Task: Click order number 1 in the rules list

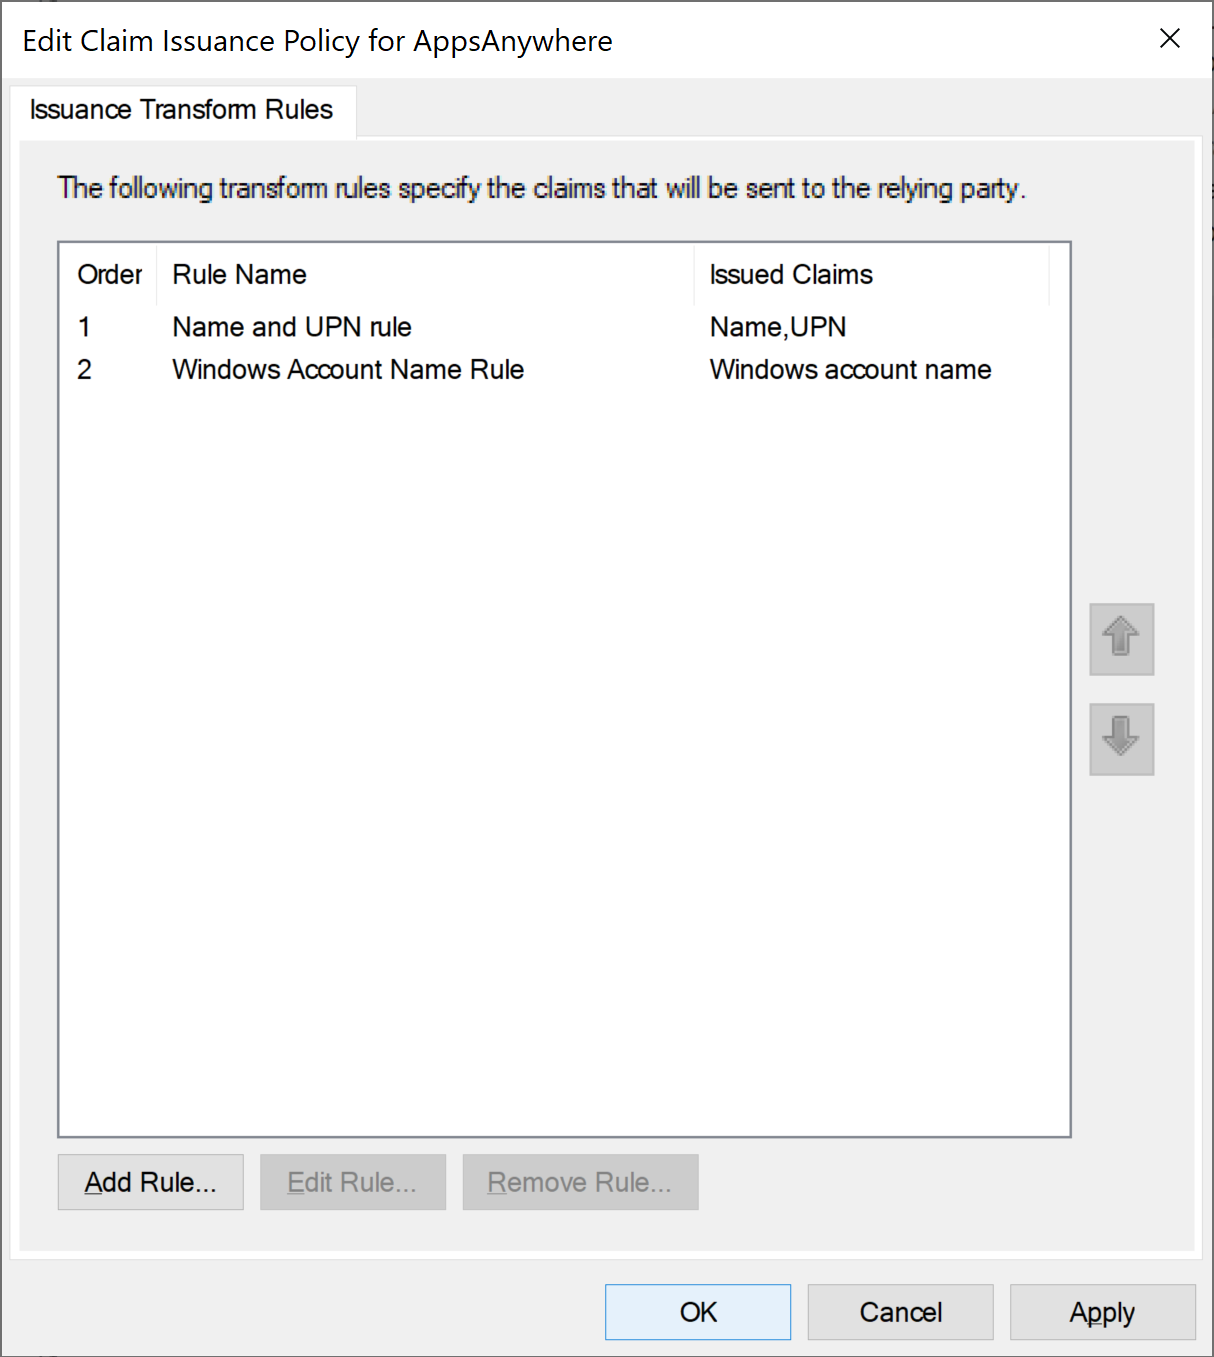Action: 85,327
